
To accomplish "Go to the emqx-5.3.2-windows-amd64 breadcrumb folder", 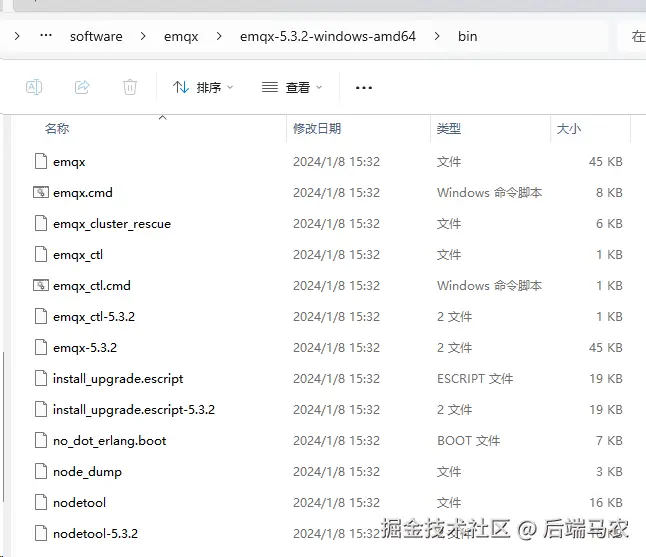I will pos(328,37).
